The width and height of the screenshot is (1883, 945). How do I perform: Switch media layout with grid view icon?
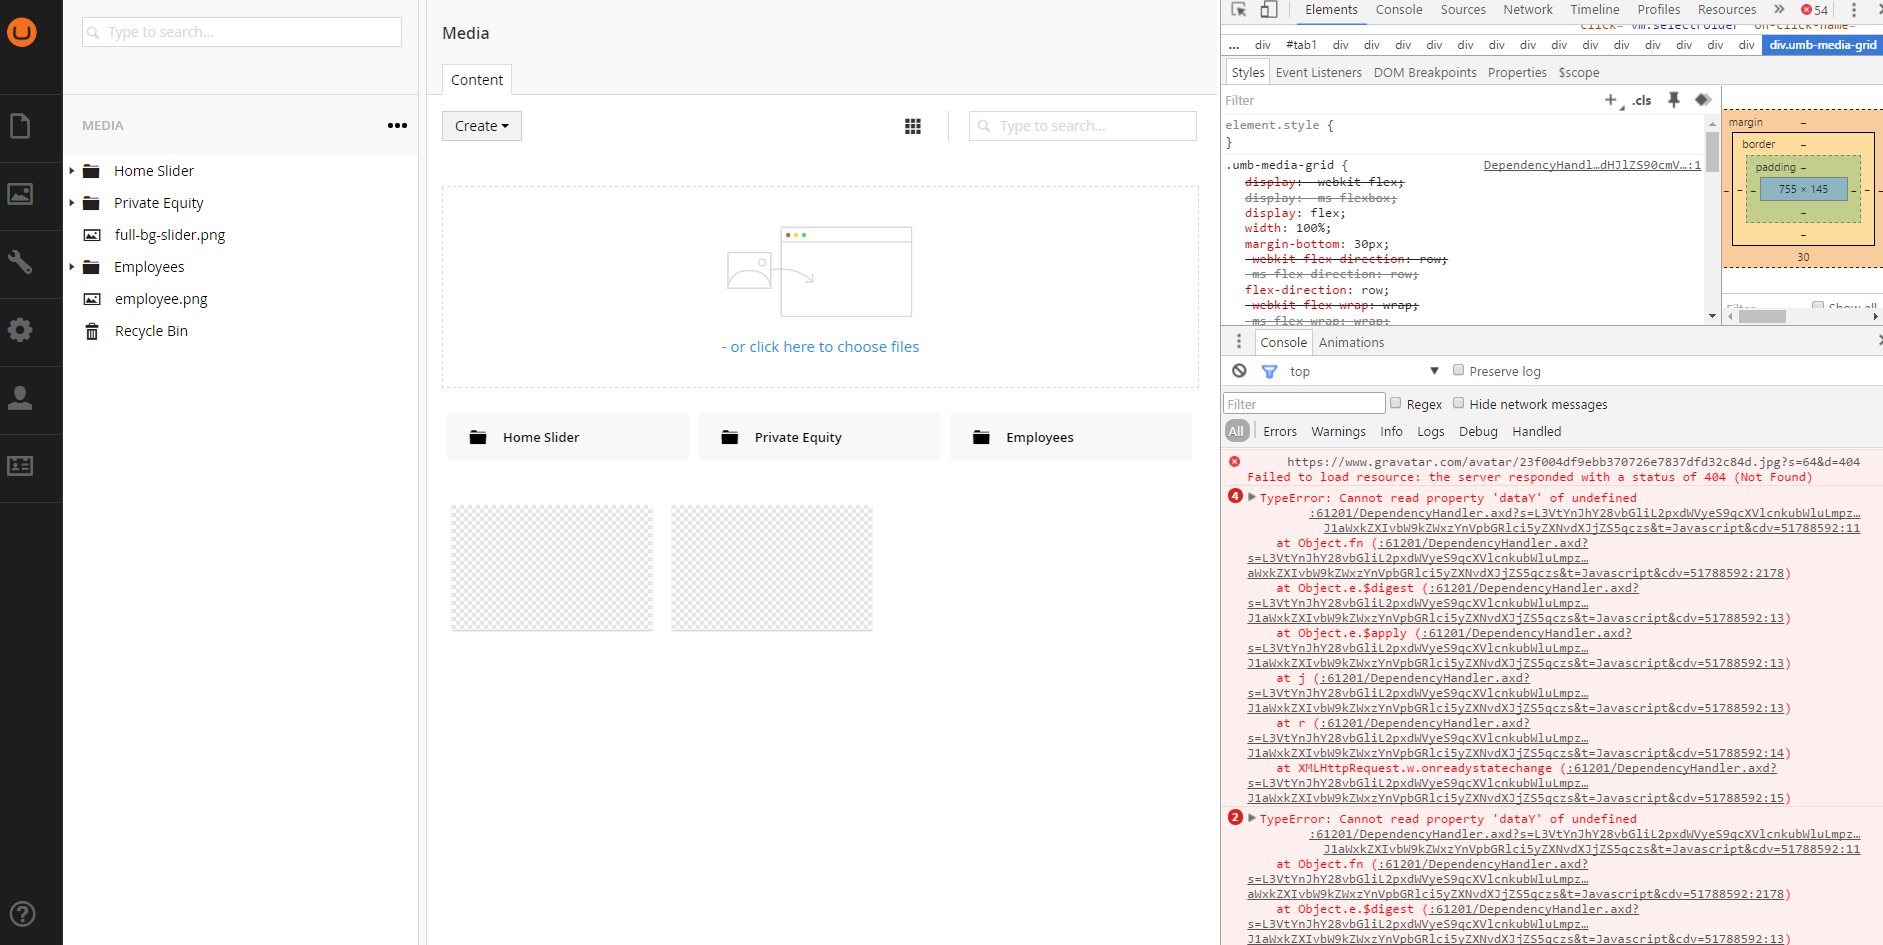coord(912,126)
